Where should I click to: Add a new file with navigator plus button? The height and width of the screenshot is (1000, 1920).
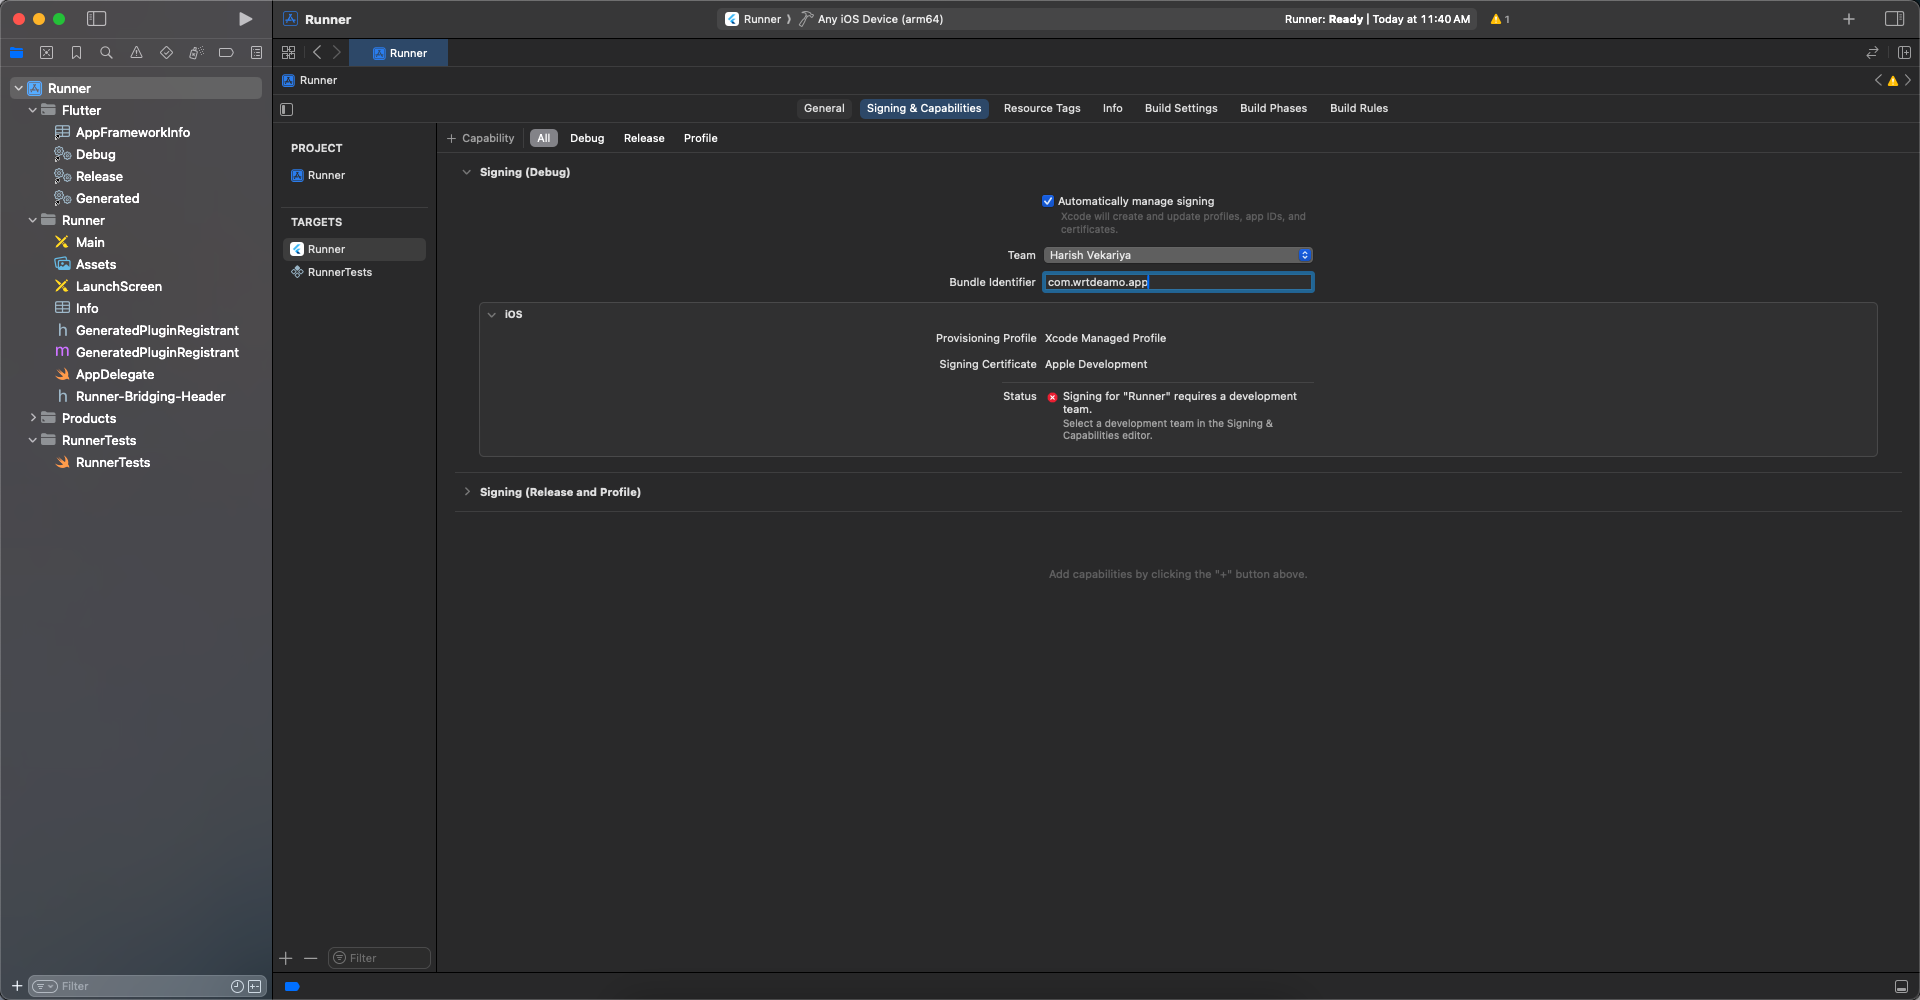[17, 986]
